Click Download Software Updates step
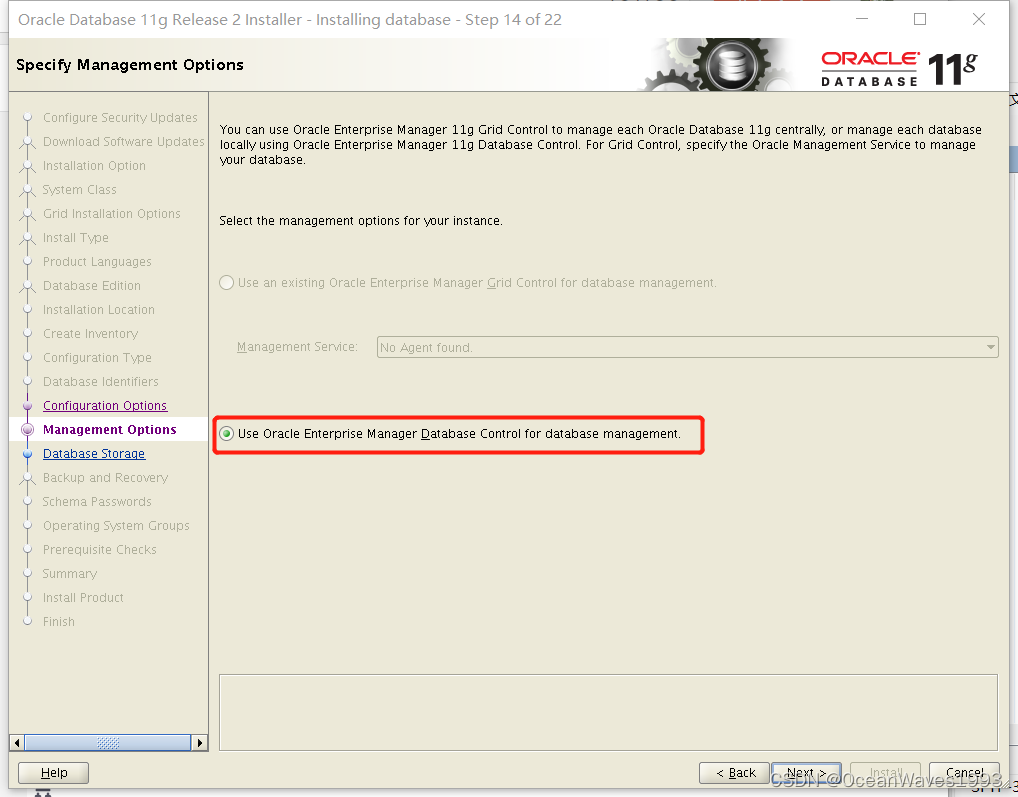The image size is (1018, 797). [x=123, y=141]
